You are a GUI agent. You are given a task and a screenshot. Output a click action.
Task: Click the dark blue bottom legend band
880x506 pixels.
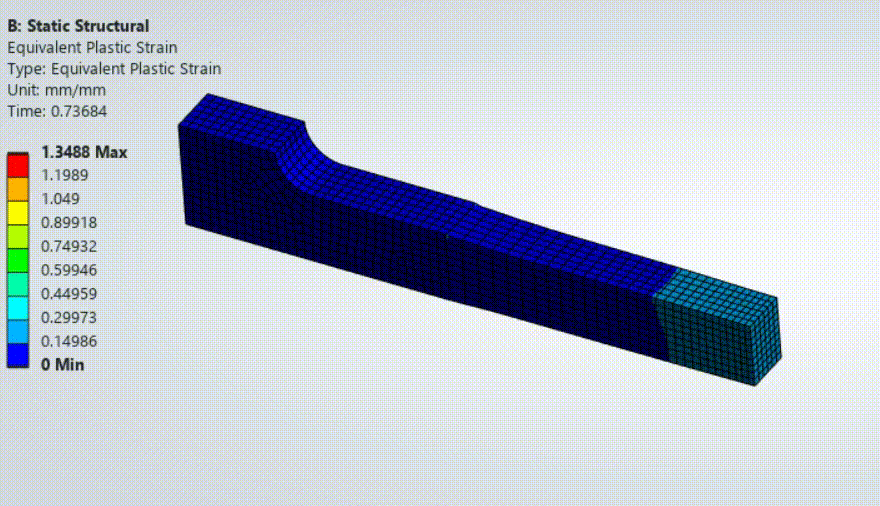[18, 353]
